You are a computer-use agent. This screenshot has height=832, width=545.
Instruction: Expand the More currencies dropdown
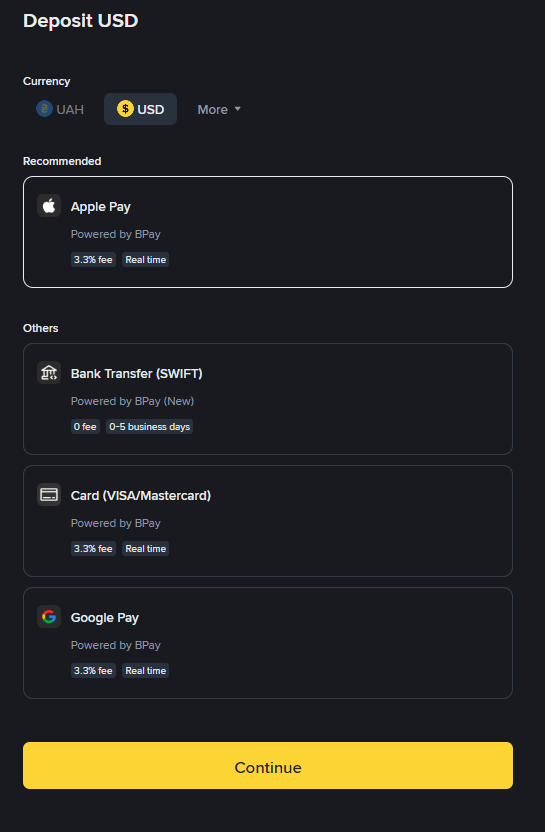pyautogui.click(x=219, y=109)
